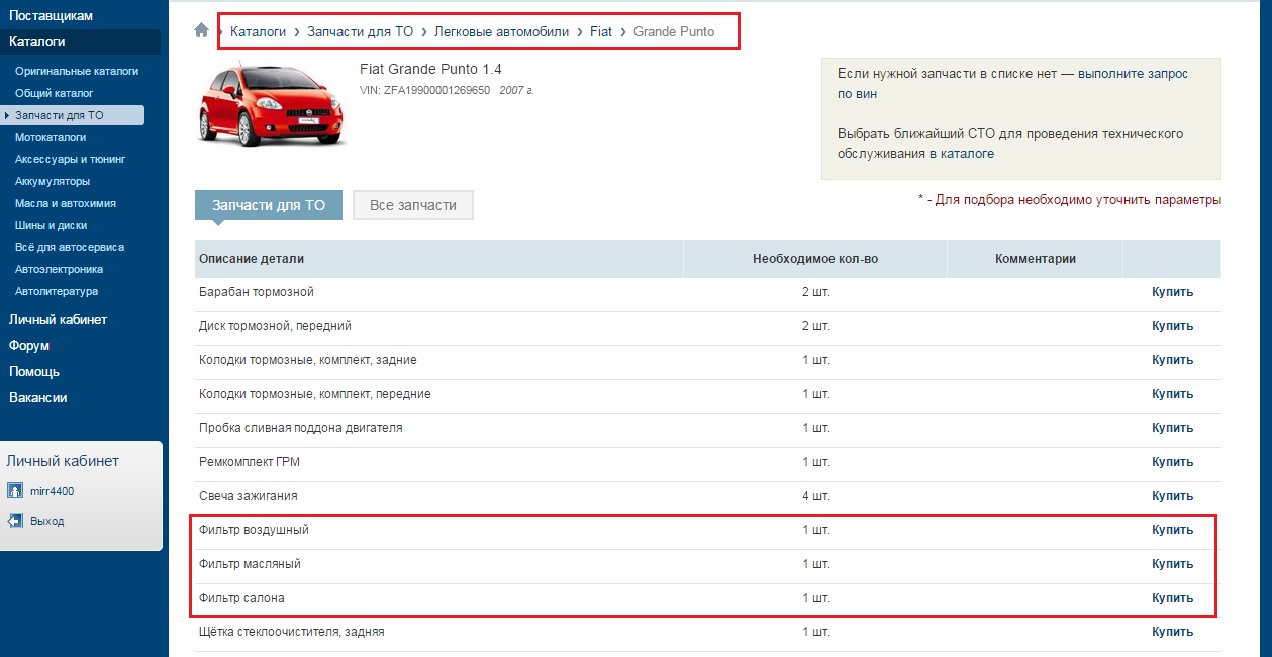Image resolution: width=1272 pixels, height=657 pixels.
Task: Click Купить for Фильтр воздушный
Action: click(x=1172, y=530)
